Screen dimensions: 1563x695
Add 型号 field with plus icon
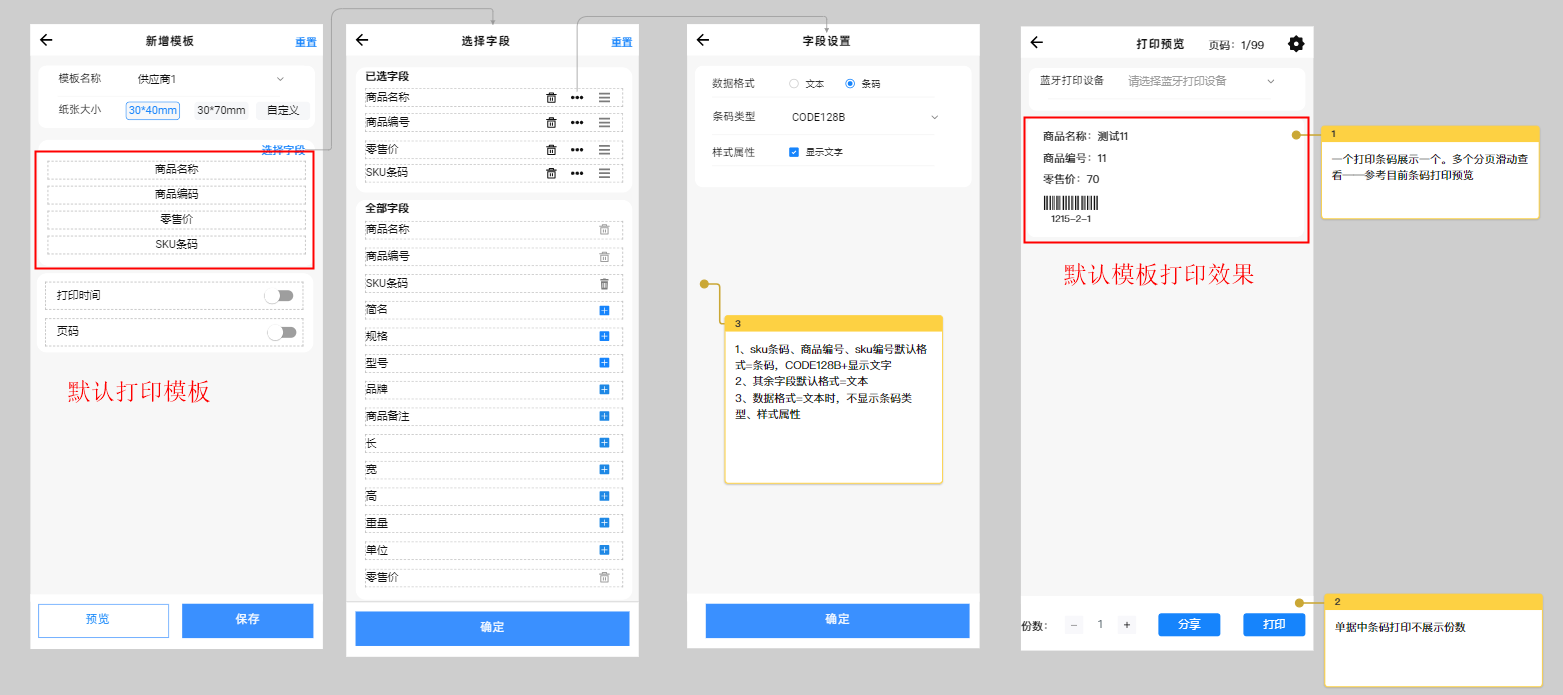coord(604,363)
